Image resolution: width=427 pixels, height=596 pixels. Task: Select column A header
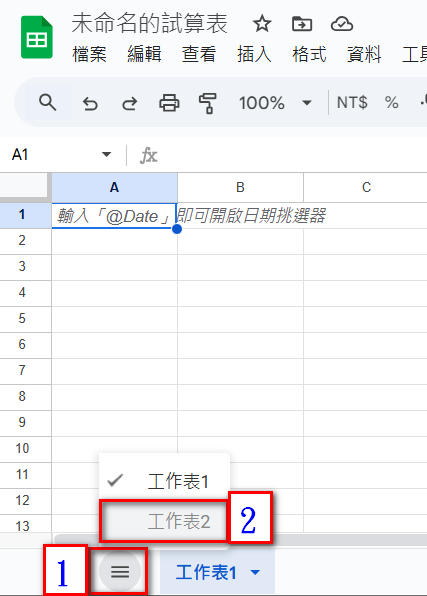(x=114, y=187)
